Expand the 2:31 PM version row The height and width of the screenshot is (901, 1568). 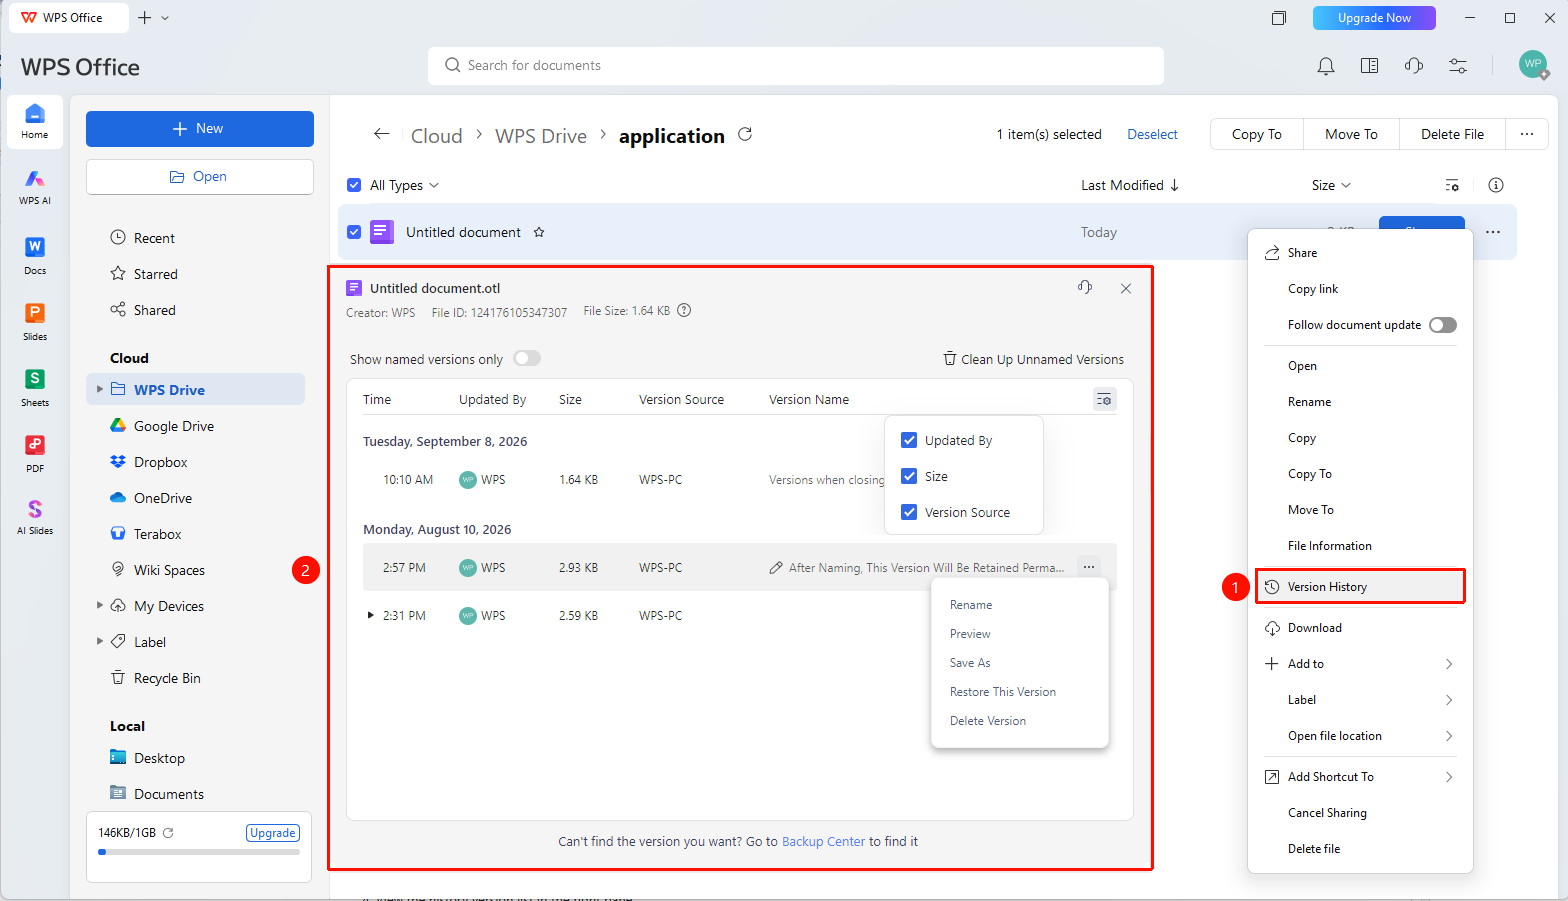[x=370, y=615]
